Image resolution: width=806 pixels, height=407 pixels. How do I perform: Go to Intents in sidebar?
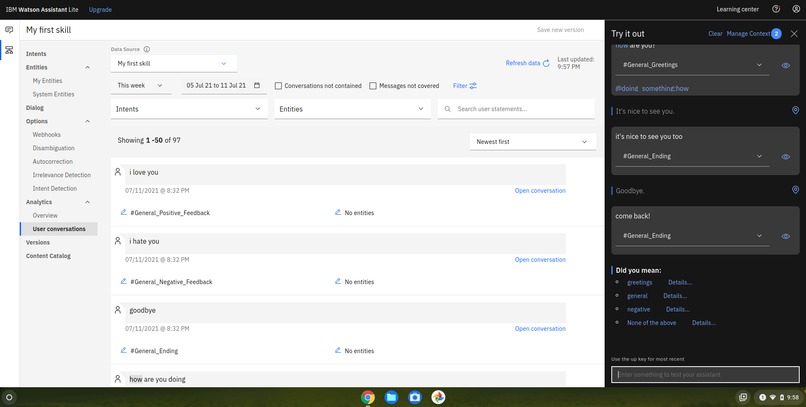pos(36,54)
